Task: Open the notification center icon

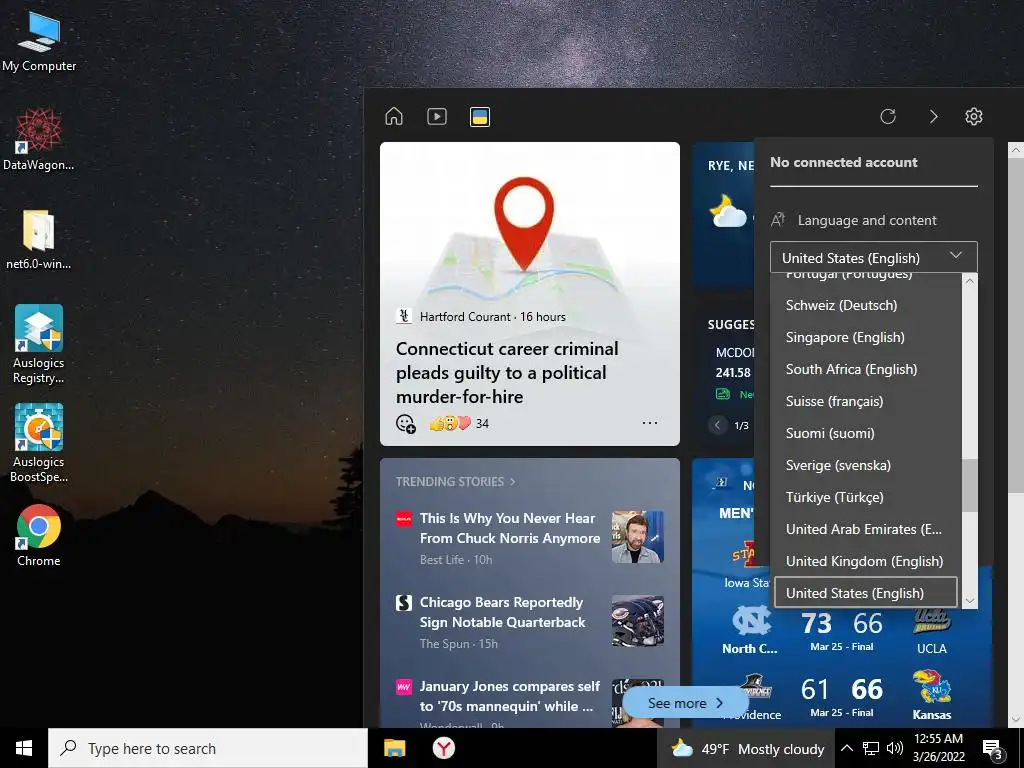Action: (992, 748)
